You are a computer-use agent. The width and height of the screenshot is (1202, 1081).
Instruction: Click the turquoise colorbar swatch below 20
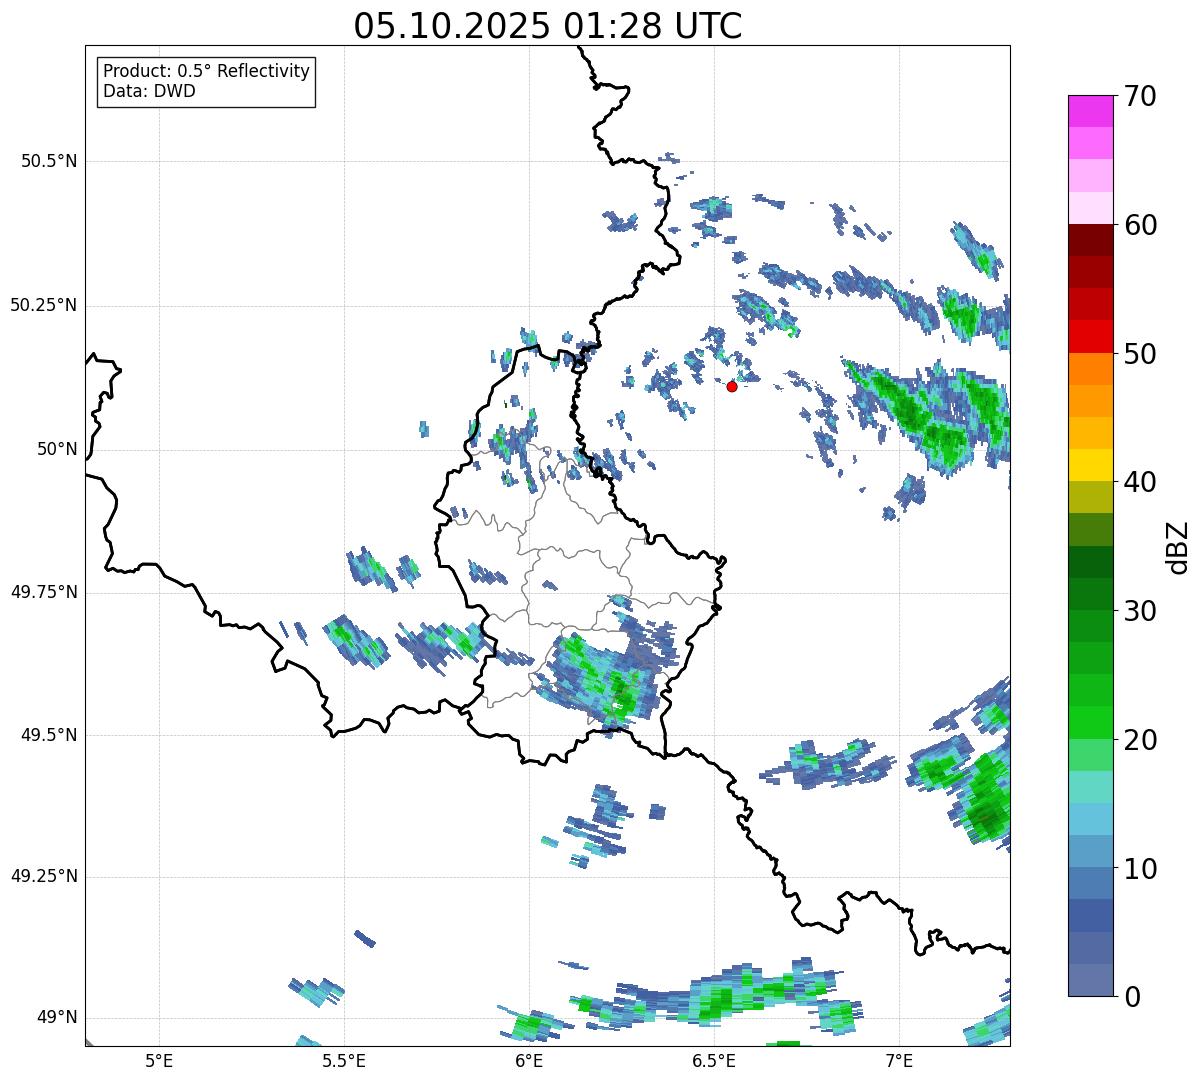(1091, 787)
